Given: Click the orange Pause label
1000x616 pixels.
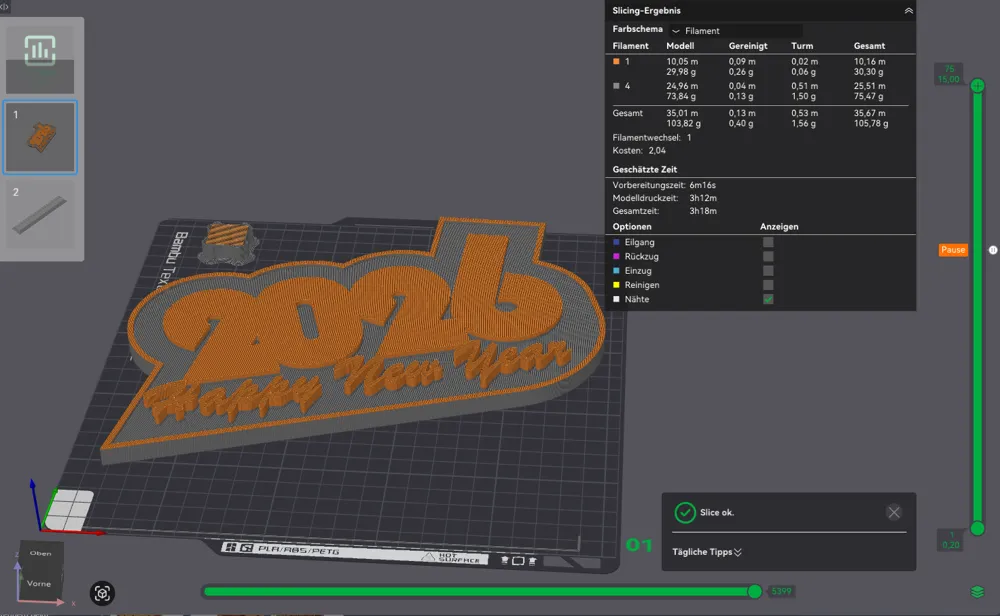Looking at the screenshot, I should 953,250.
